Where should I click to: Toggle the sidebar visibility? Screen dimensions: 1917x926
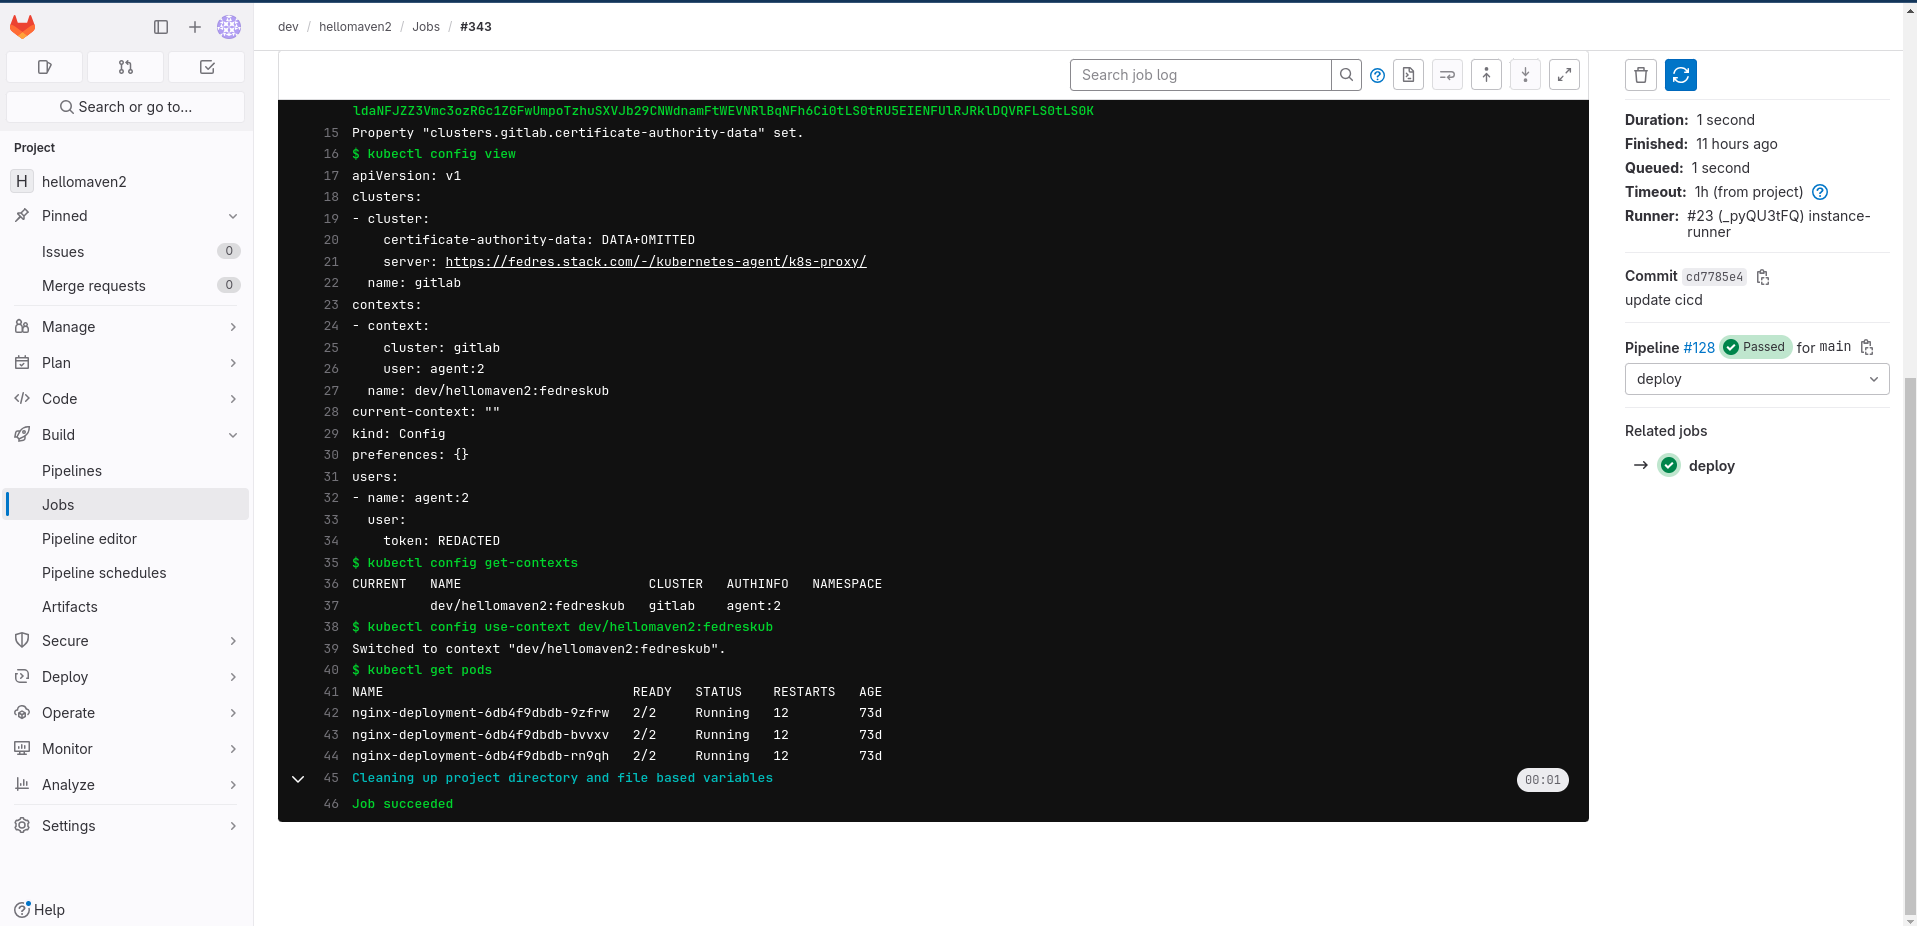pos(161,27)
